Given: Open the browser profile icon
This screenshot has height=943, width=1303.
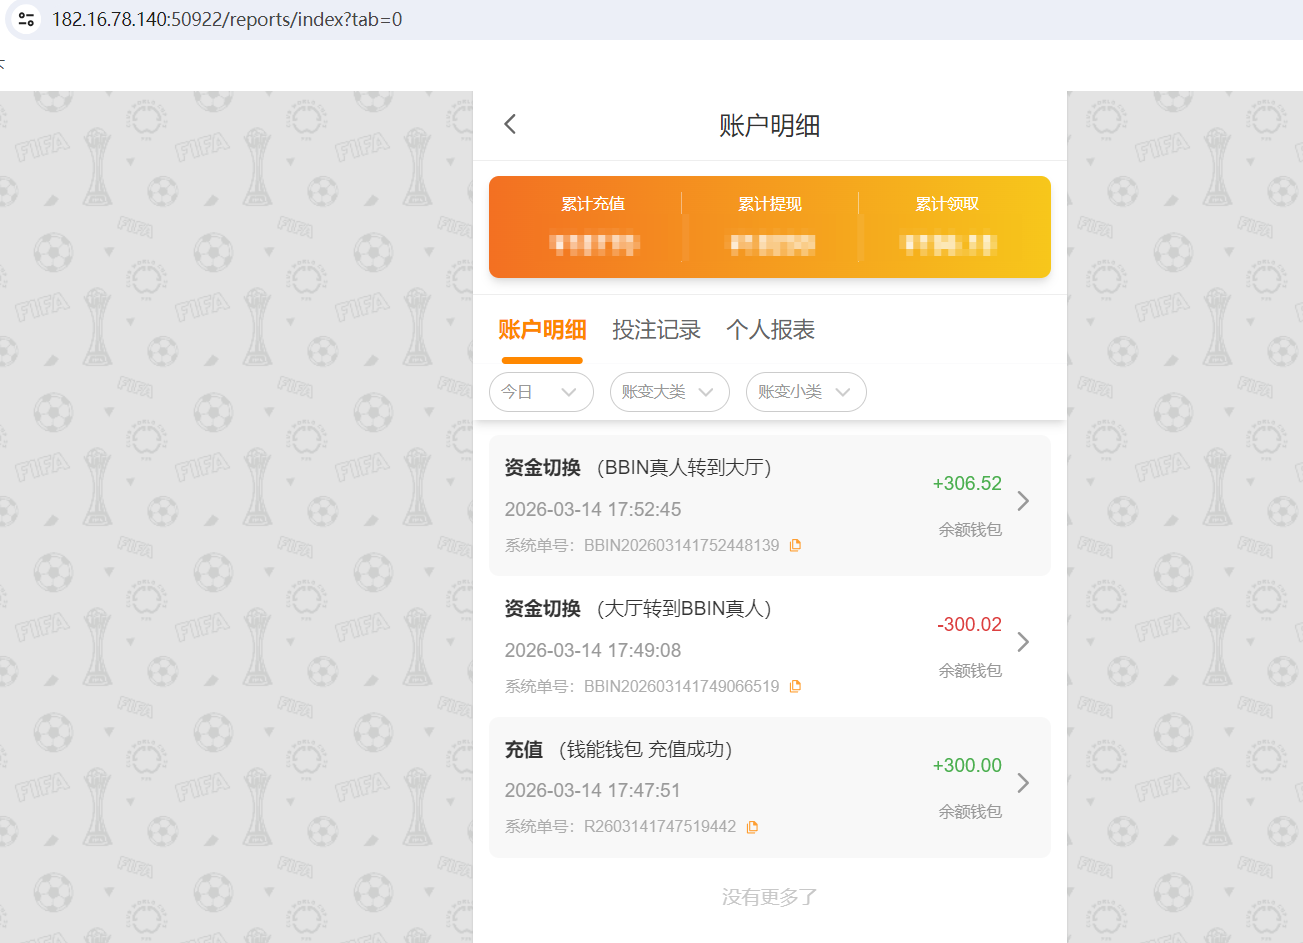Looking at the screenshot, I should [x=25, y=19].
